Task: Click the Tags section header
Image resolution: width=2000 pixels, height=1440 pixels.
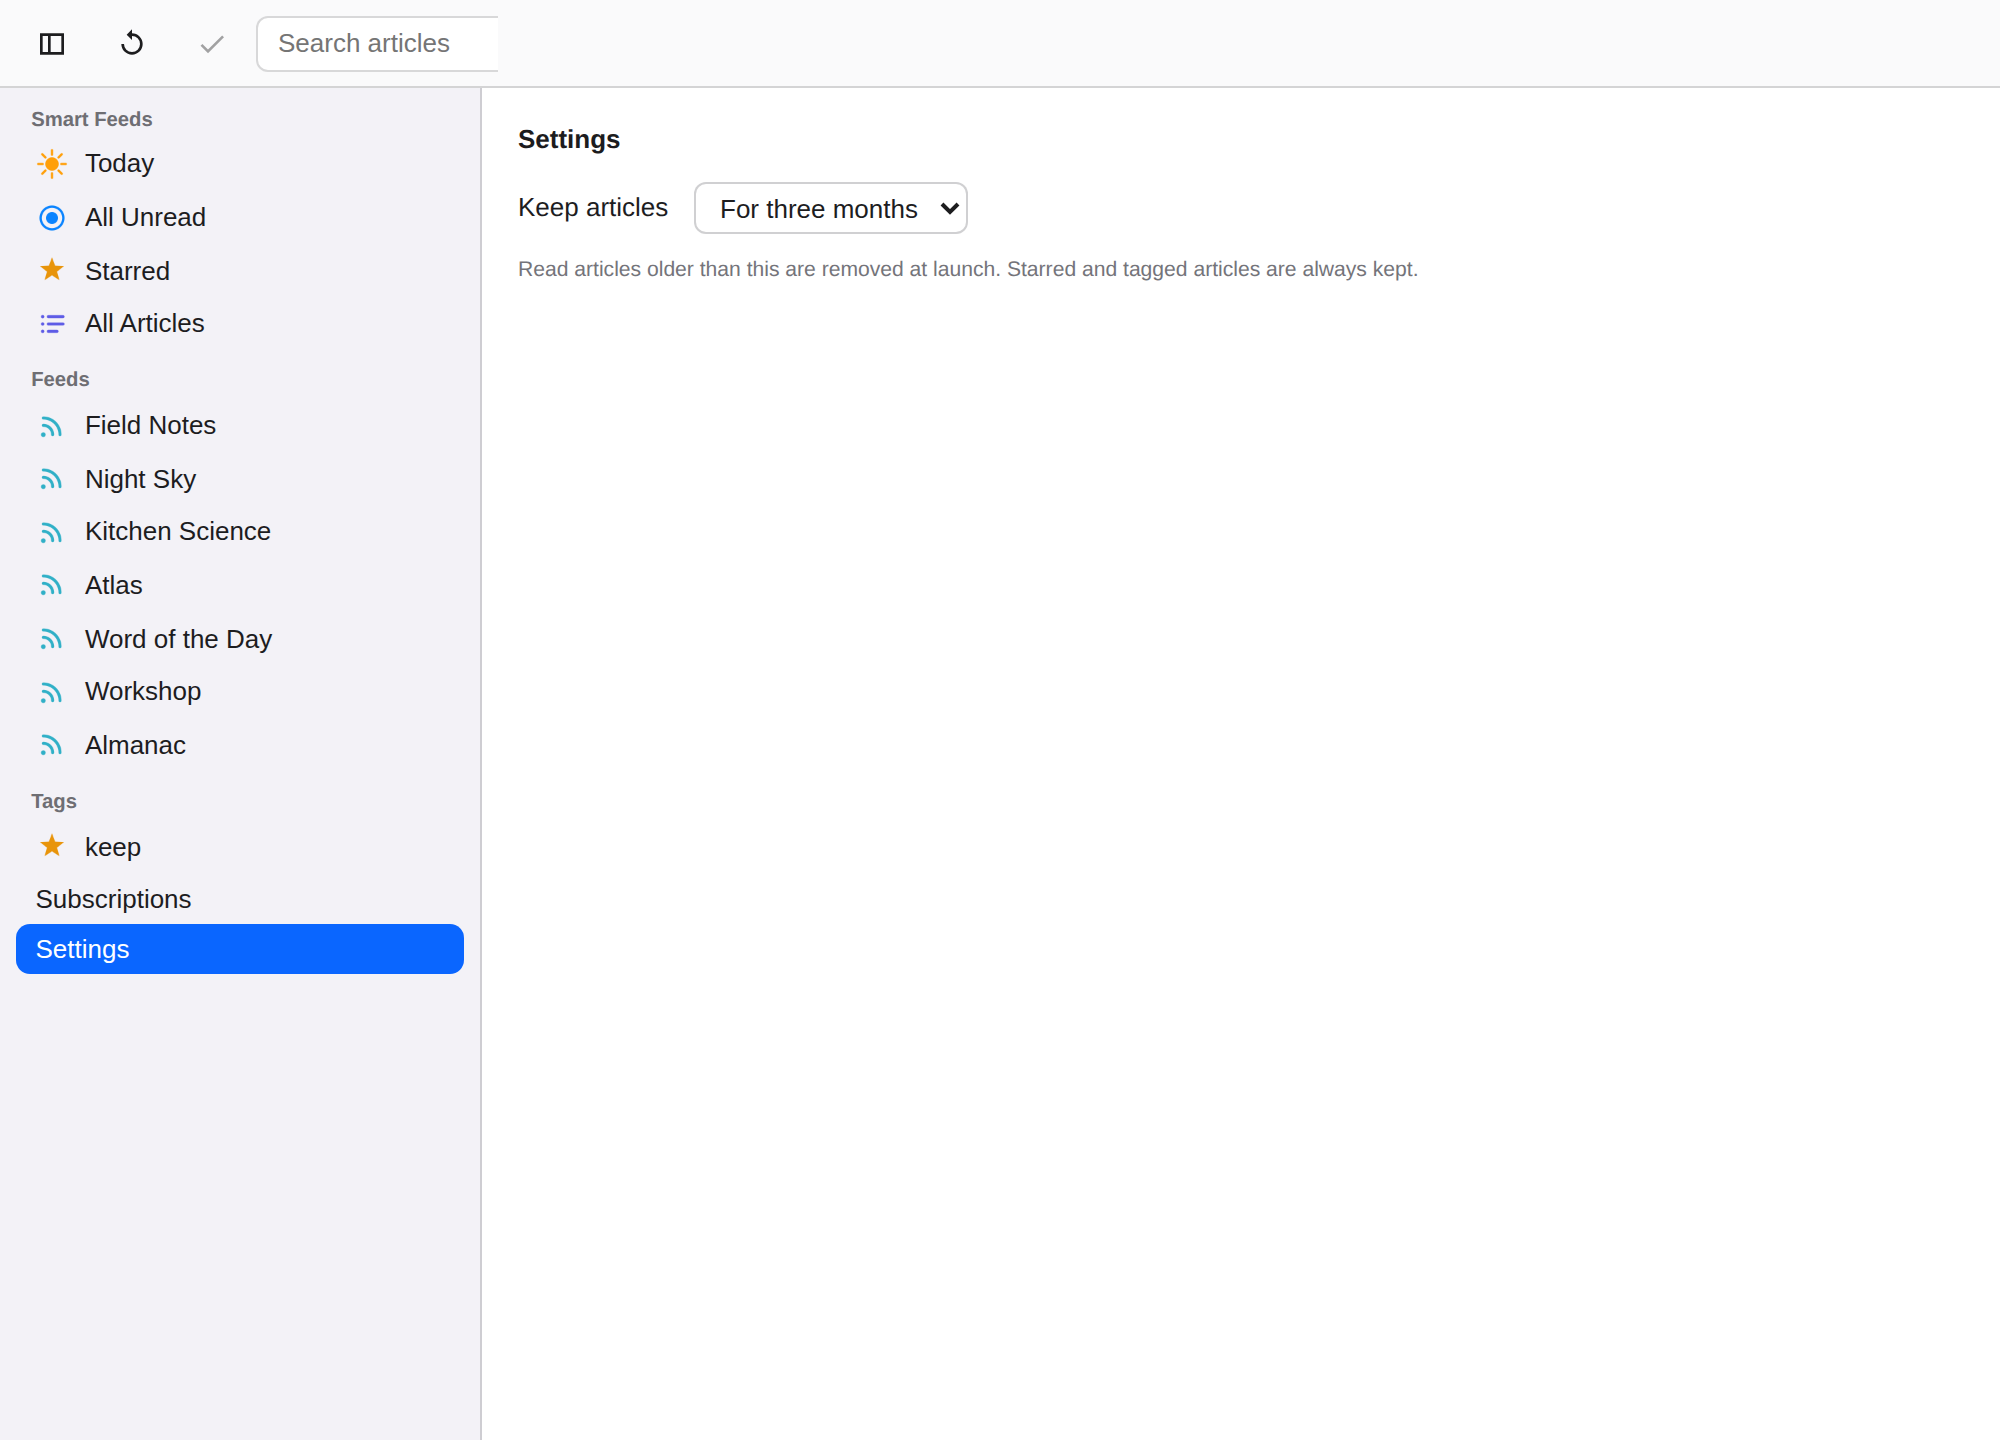Action: [54, 801]
